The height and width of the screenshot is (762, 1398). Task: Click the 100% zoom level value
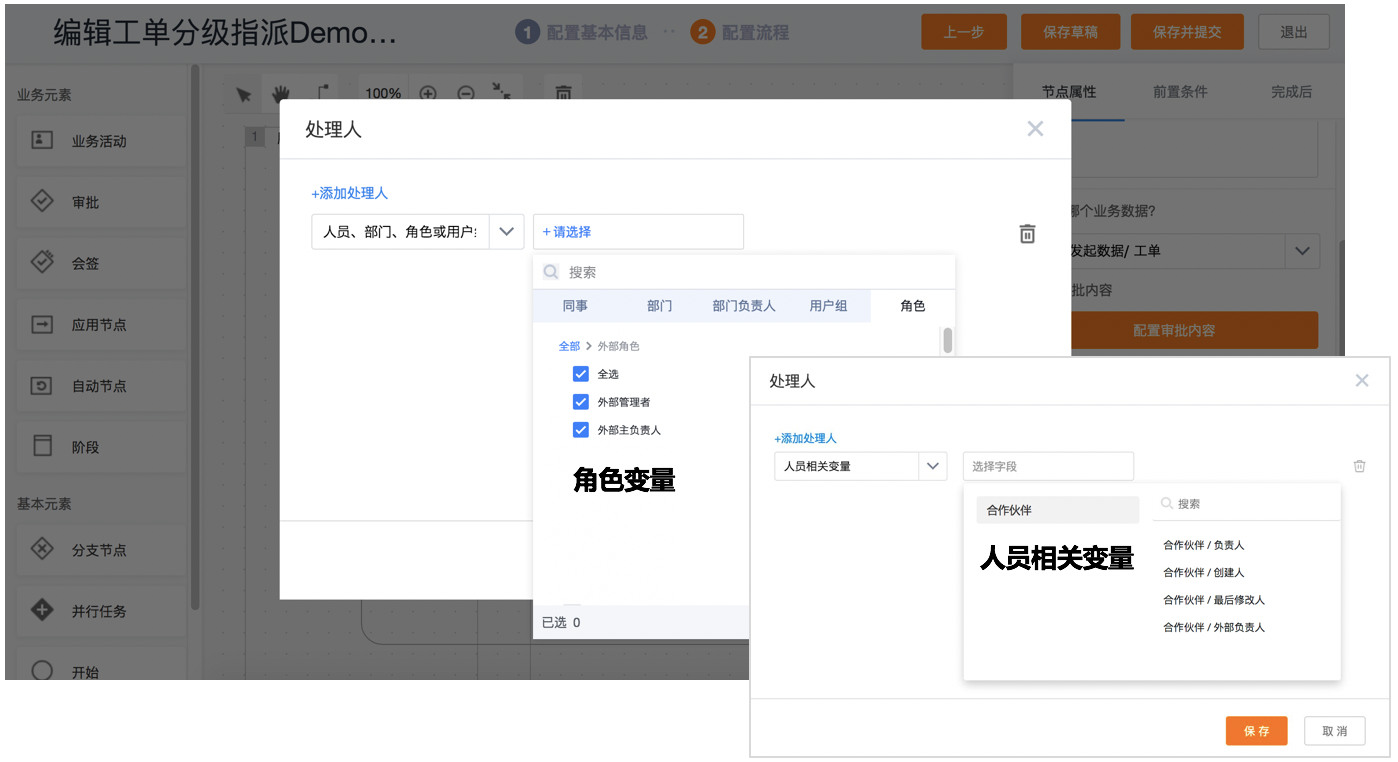click(383, 93)
